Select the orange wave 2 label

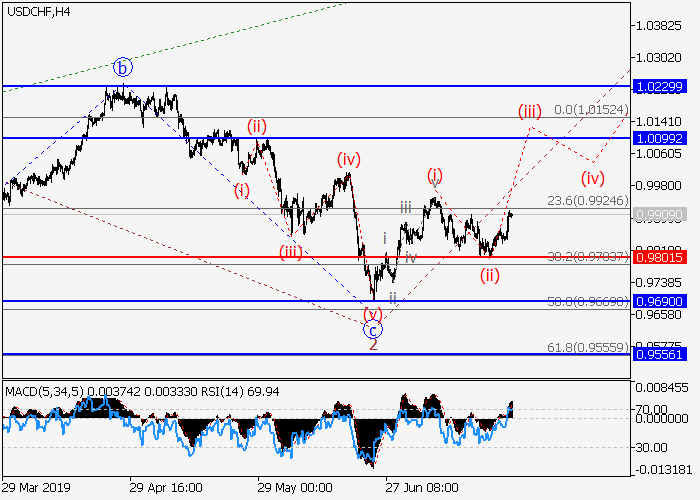click(x=373, y=346)
